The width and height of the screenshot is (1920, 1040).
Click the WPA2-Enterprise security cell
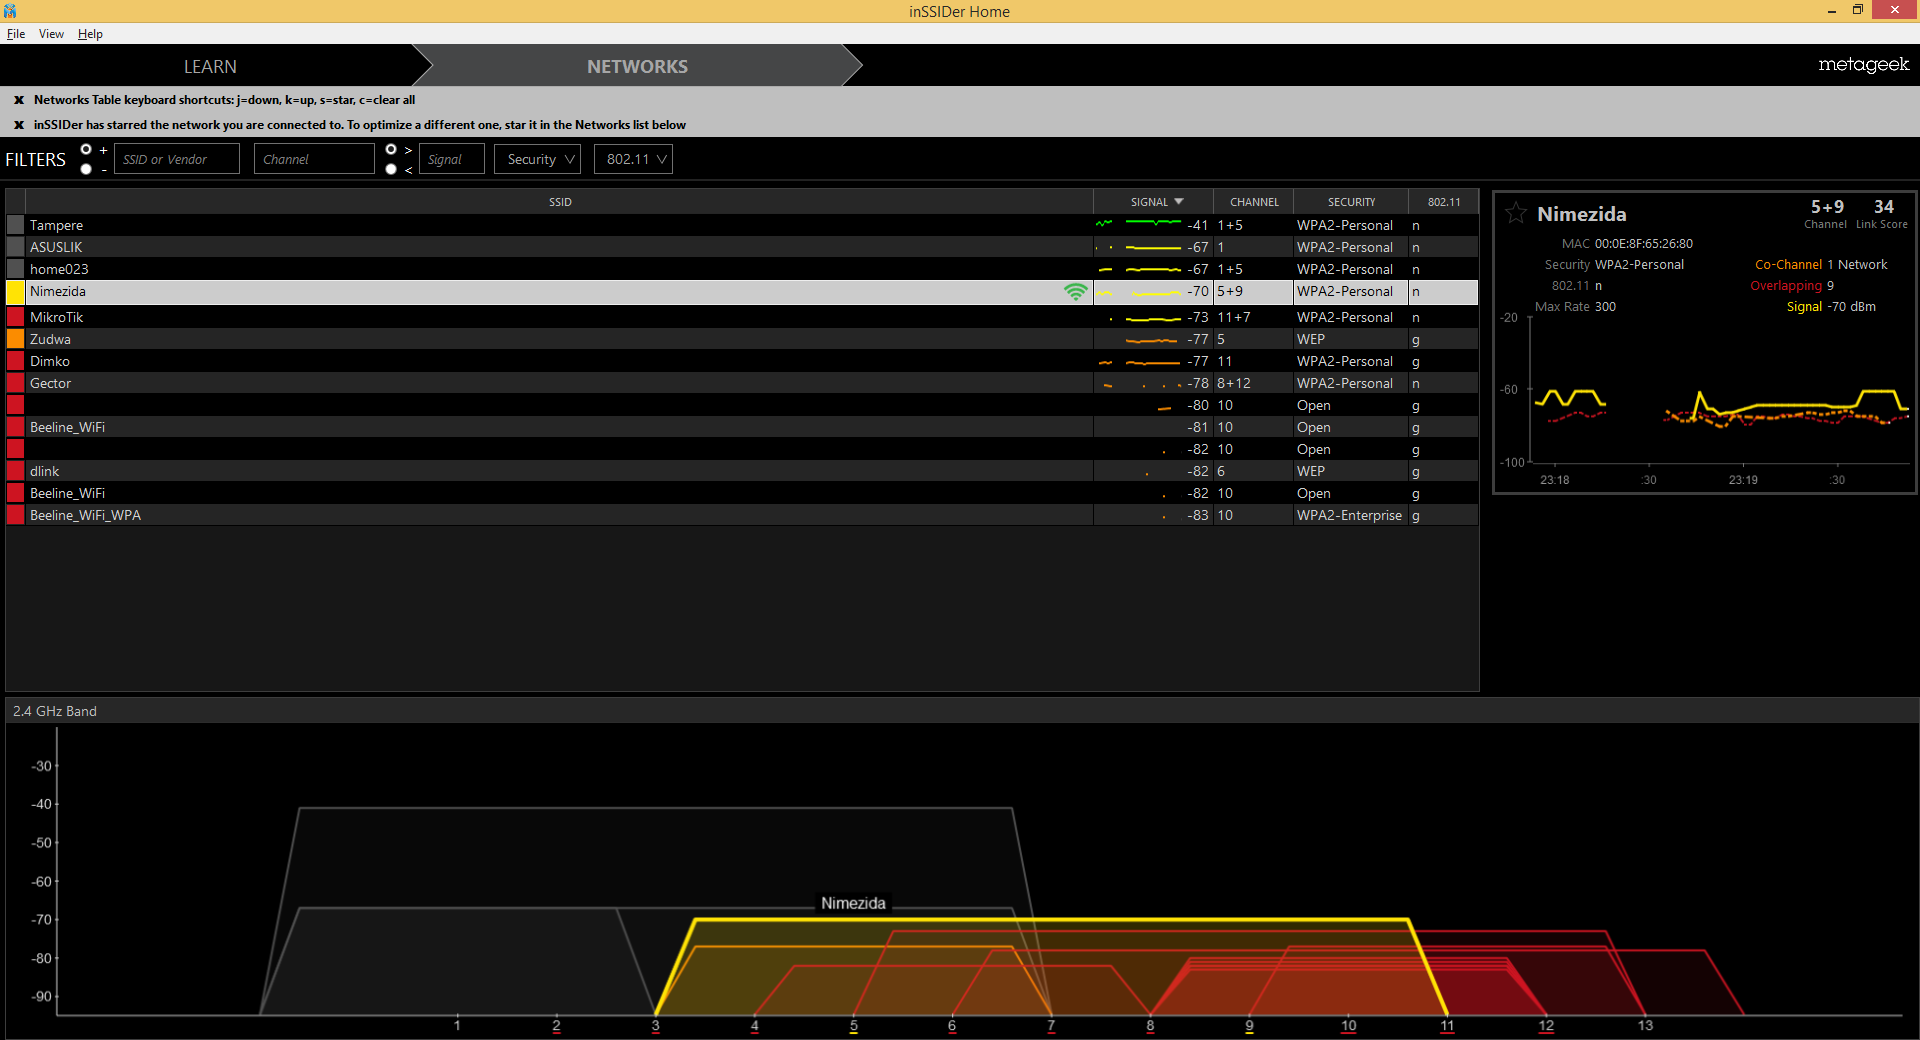(1349, 515)
